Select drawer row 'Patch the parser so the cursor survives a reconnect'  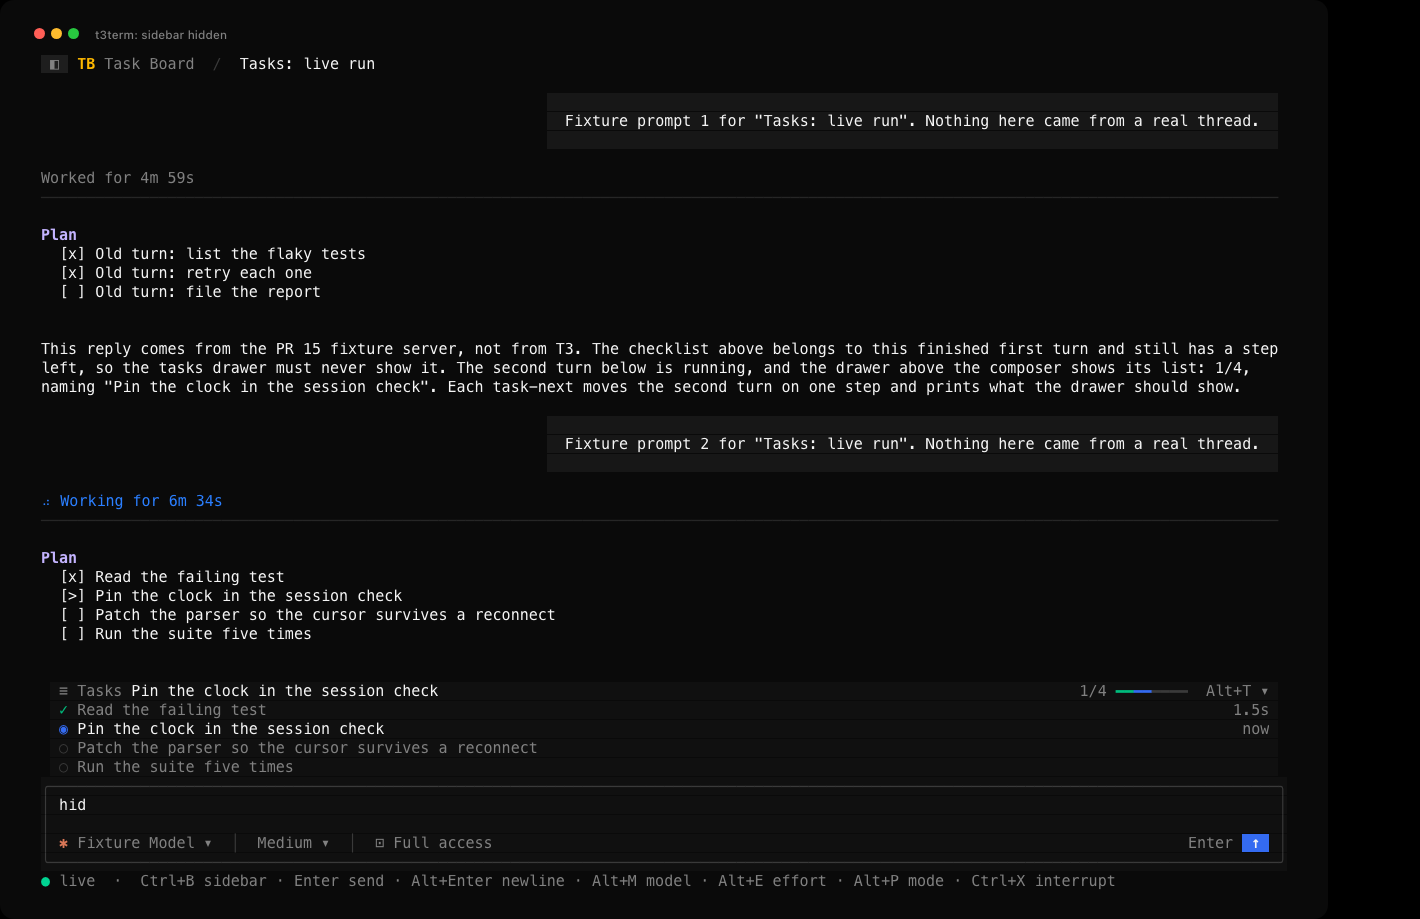pyautogui.click(x=664, y=748)
